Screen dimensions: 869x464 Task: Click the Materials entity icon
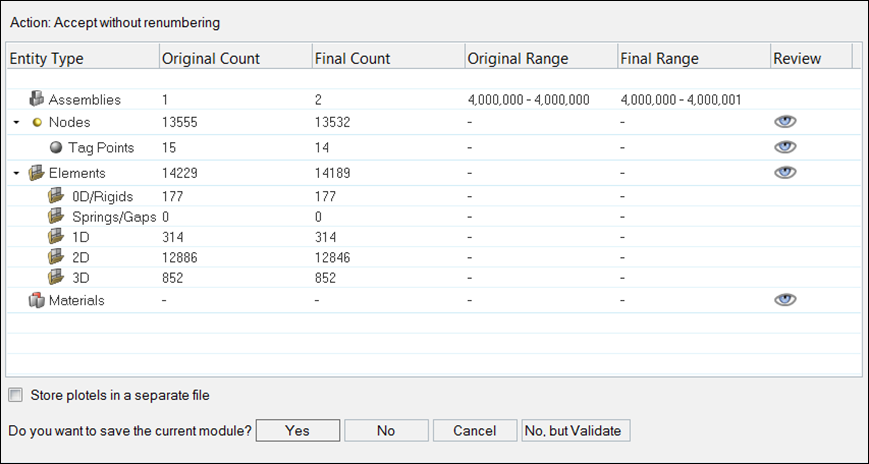(x=37, y=300)
